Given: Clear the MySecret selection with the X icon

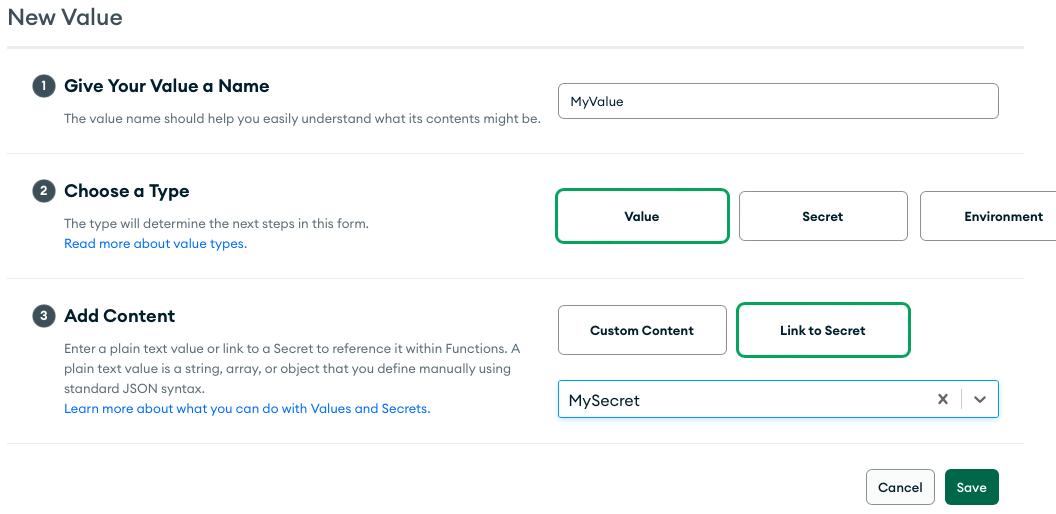Looking at the screenshot, I should (x=943, y=399).
